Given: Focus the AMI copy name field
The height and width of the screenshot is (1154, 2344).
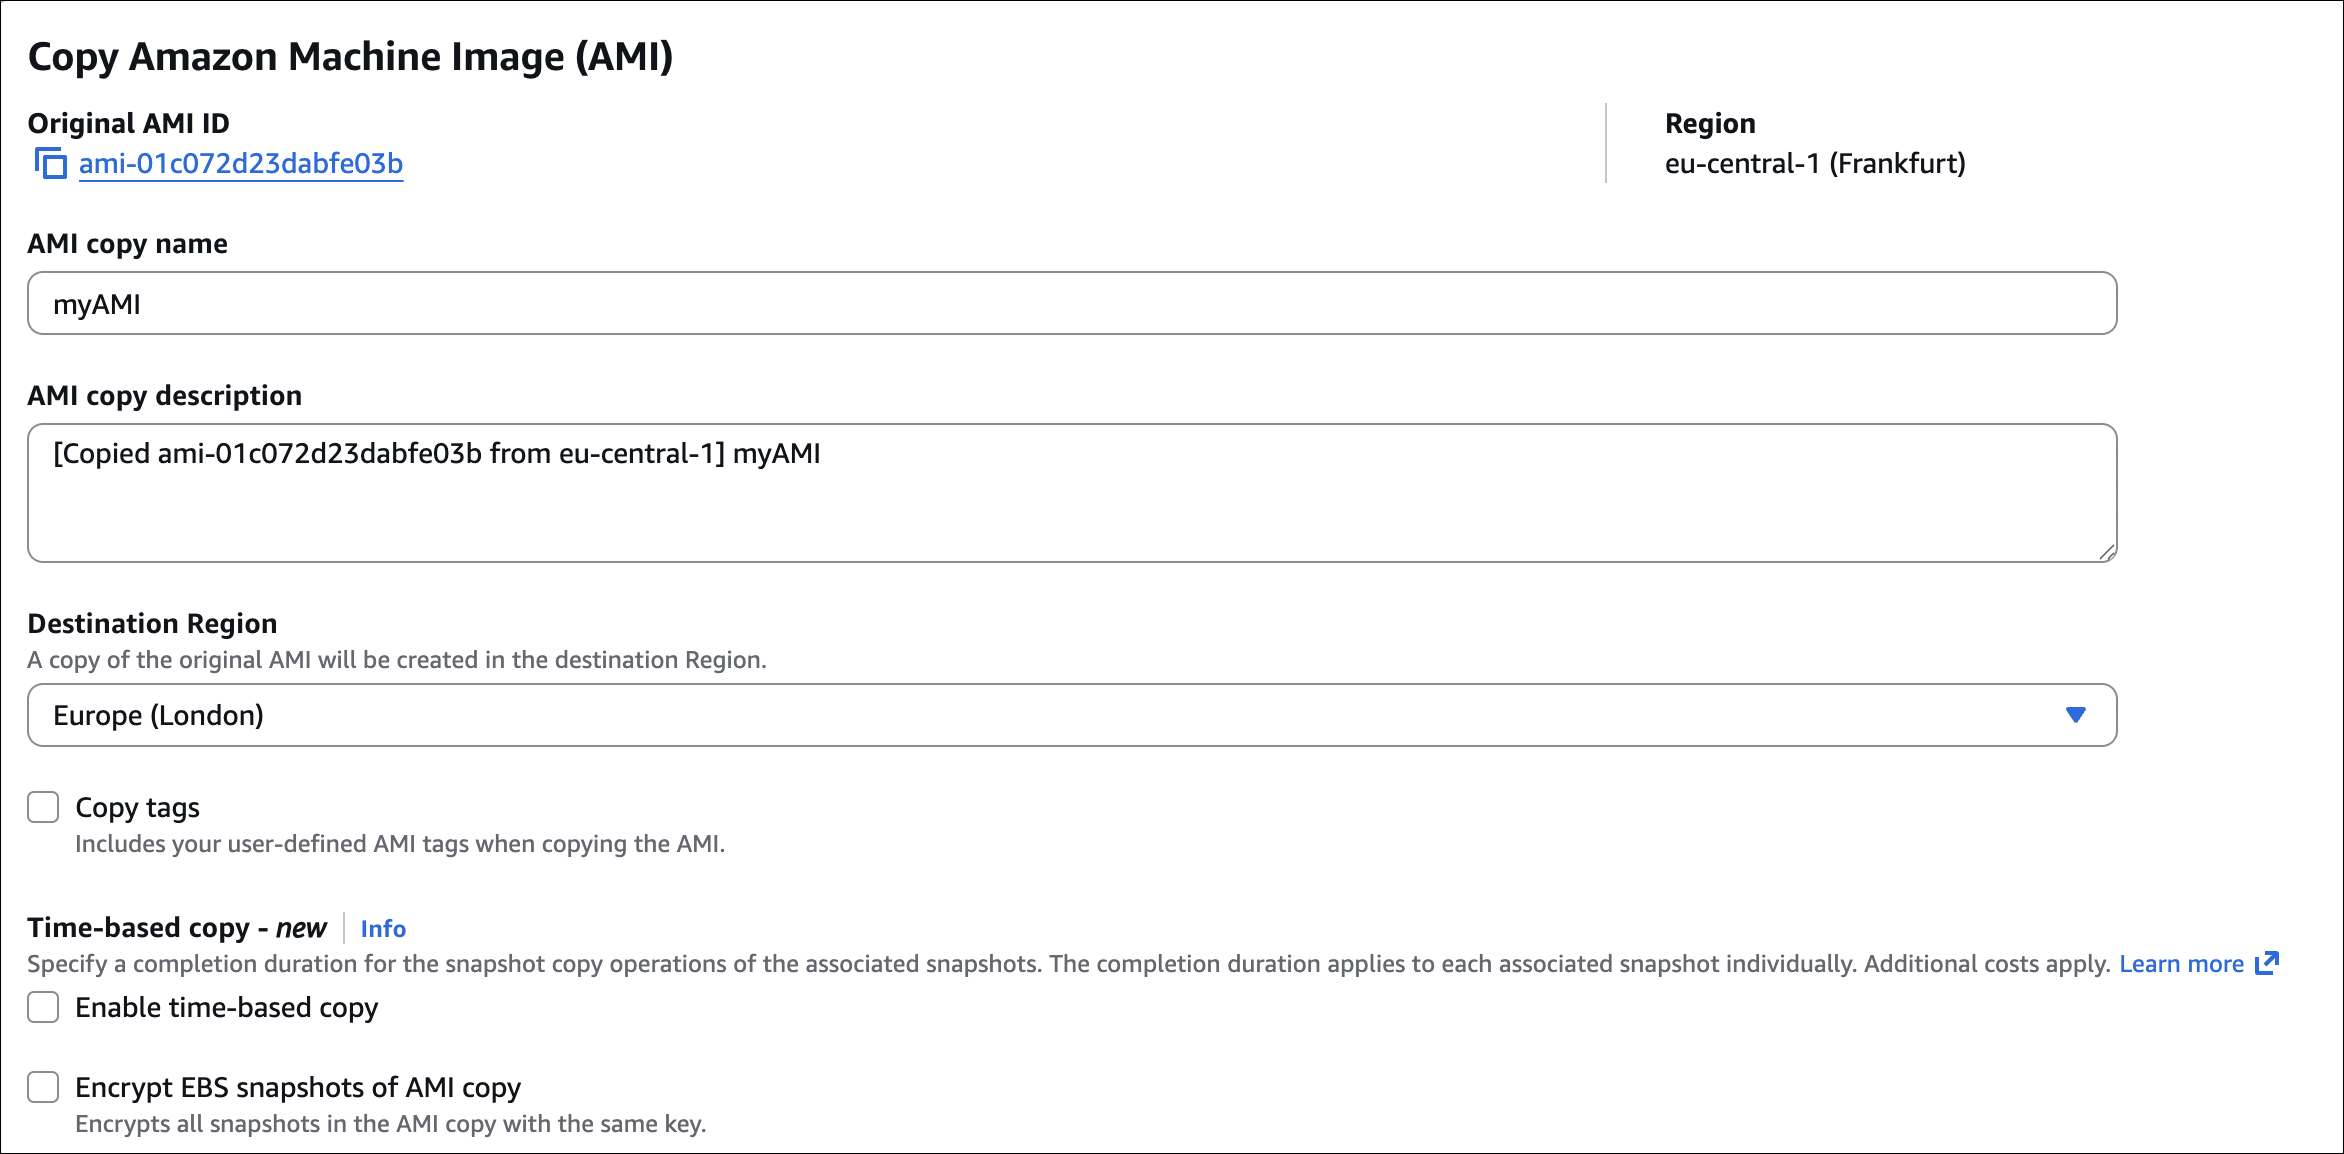Looking at the screenshot, I should click(x=1070, y=303).
